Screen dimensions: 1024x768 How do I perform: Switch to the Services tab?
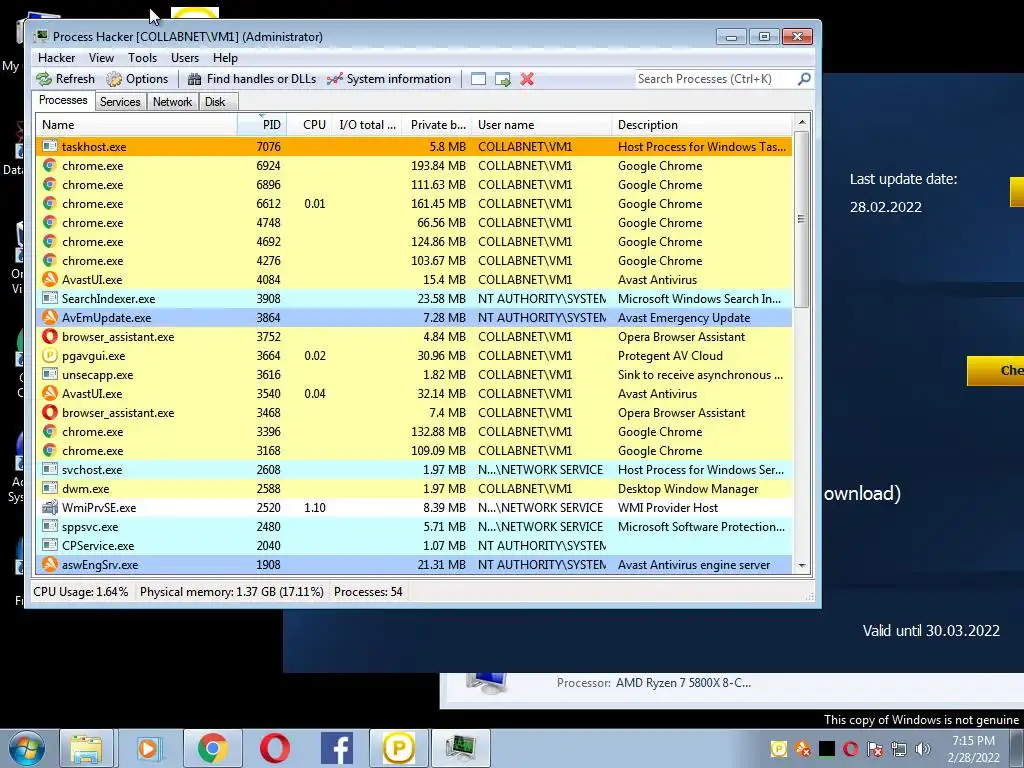[120, 102]
